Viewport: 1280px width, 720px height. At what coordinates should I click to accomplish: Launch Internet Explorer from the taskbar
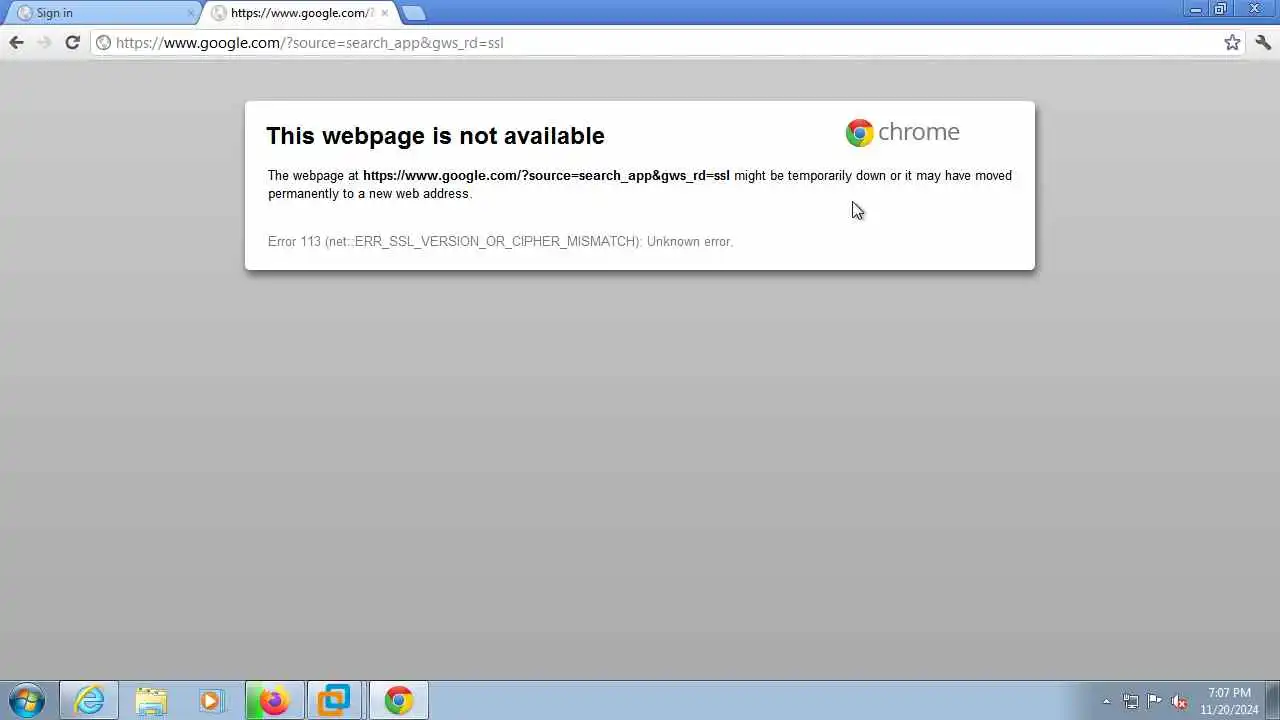[x=89, y=700]
